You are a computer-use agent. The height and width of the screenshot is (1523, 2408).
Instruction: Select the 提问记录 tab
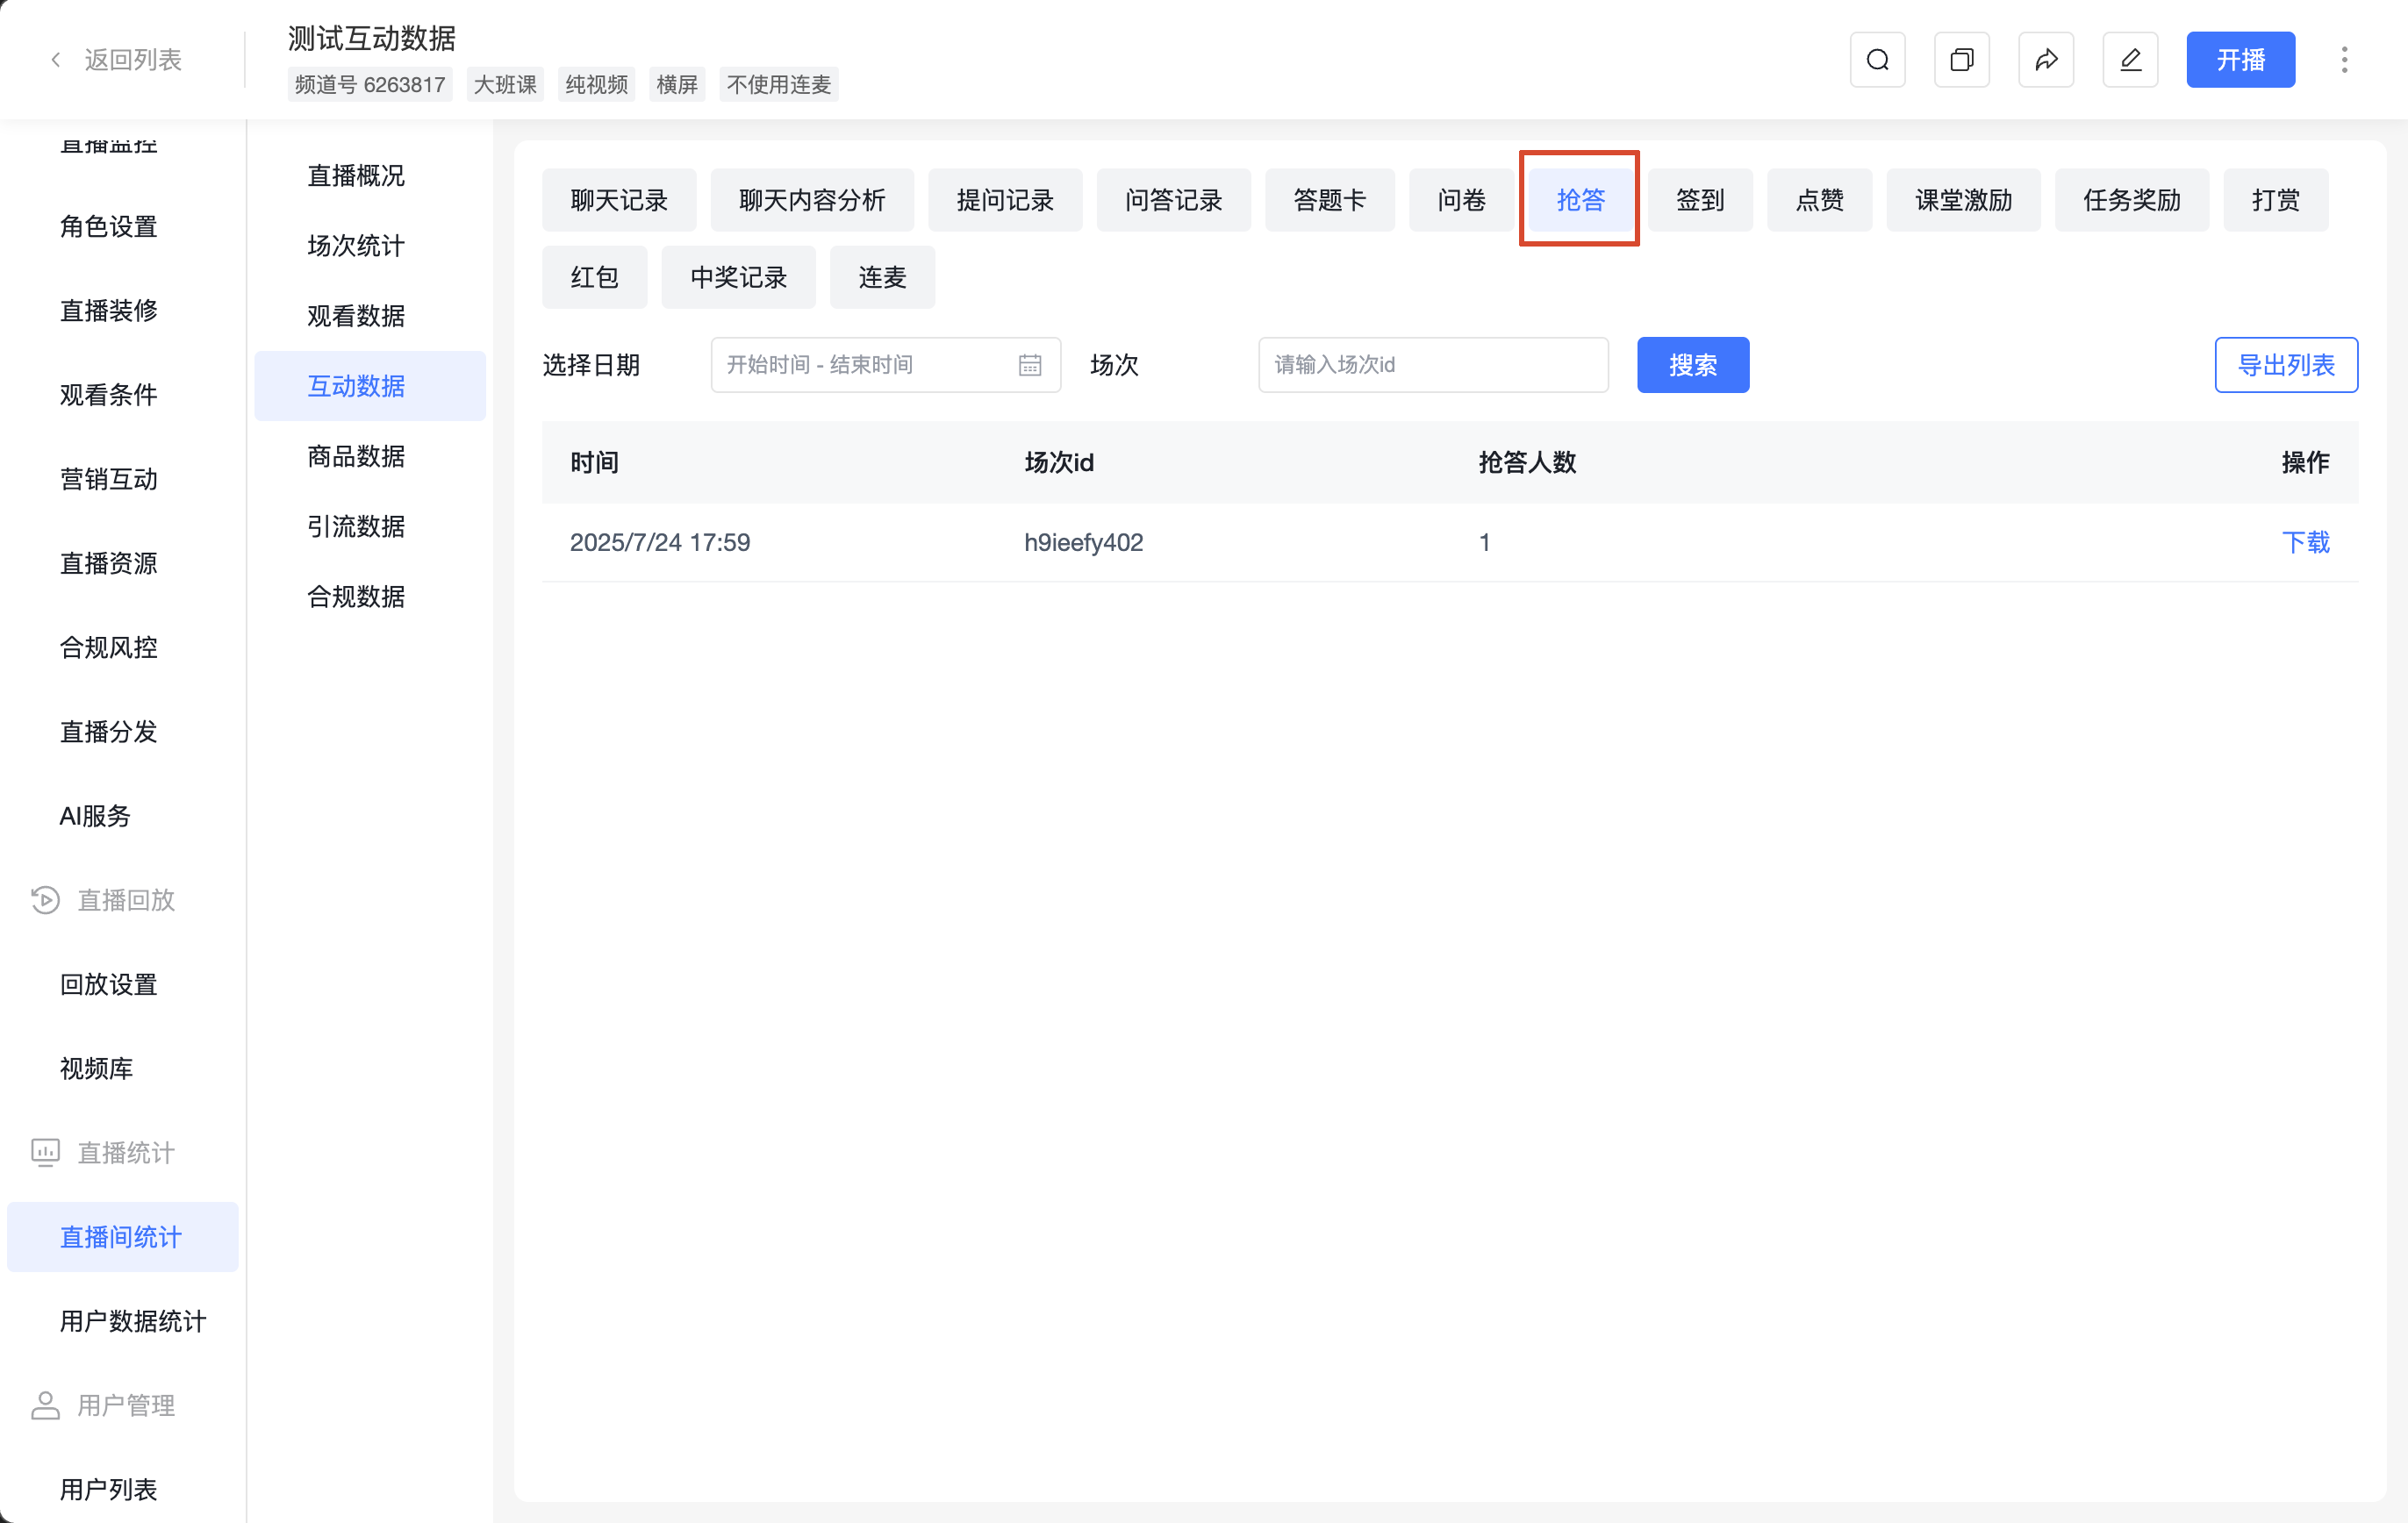click(x=1005, y=200)
